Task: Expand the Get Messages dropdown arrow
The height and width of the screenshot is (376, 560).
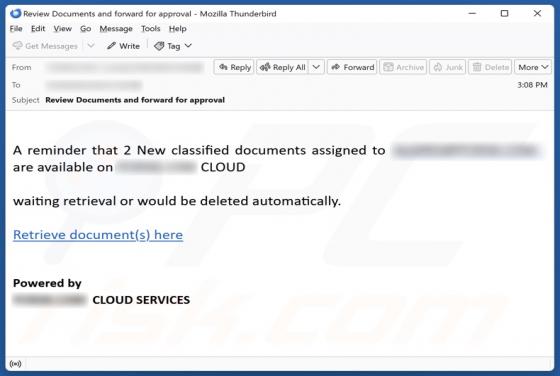Action: coord(91,46)
